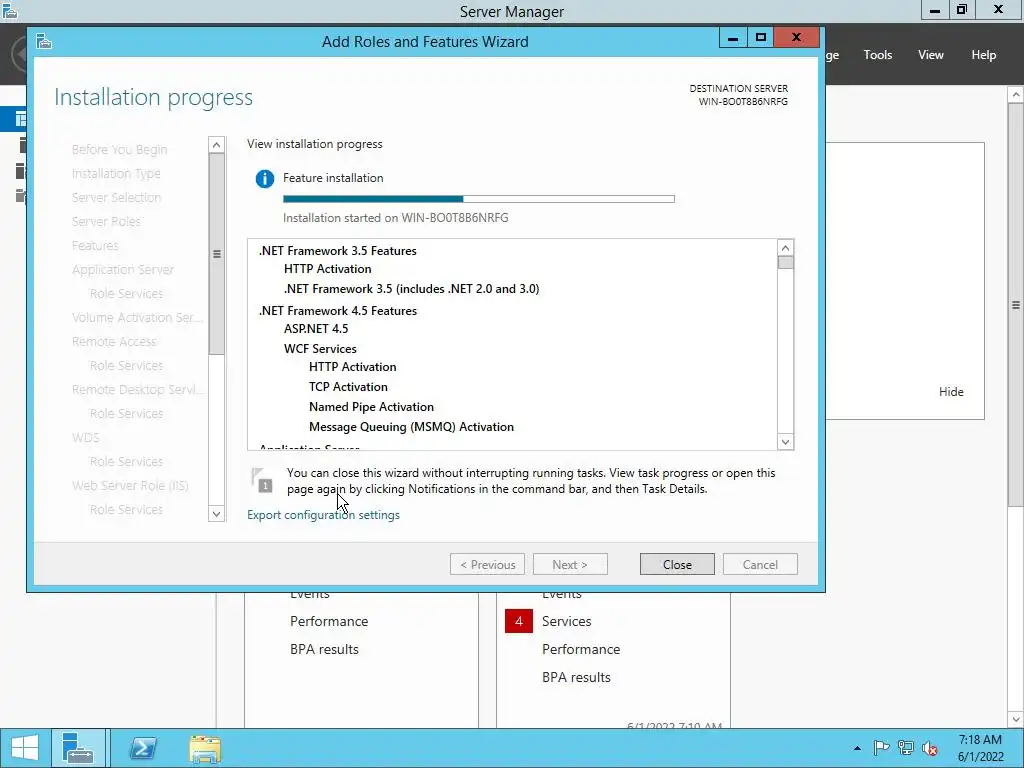Open Export configuration settings link

coord(323,515)
